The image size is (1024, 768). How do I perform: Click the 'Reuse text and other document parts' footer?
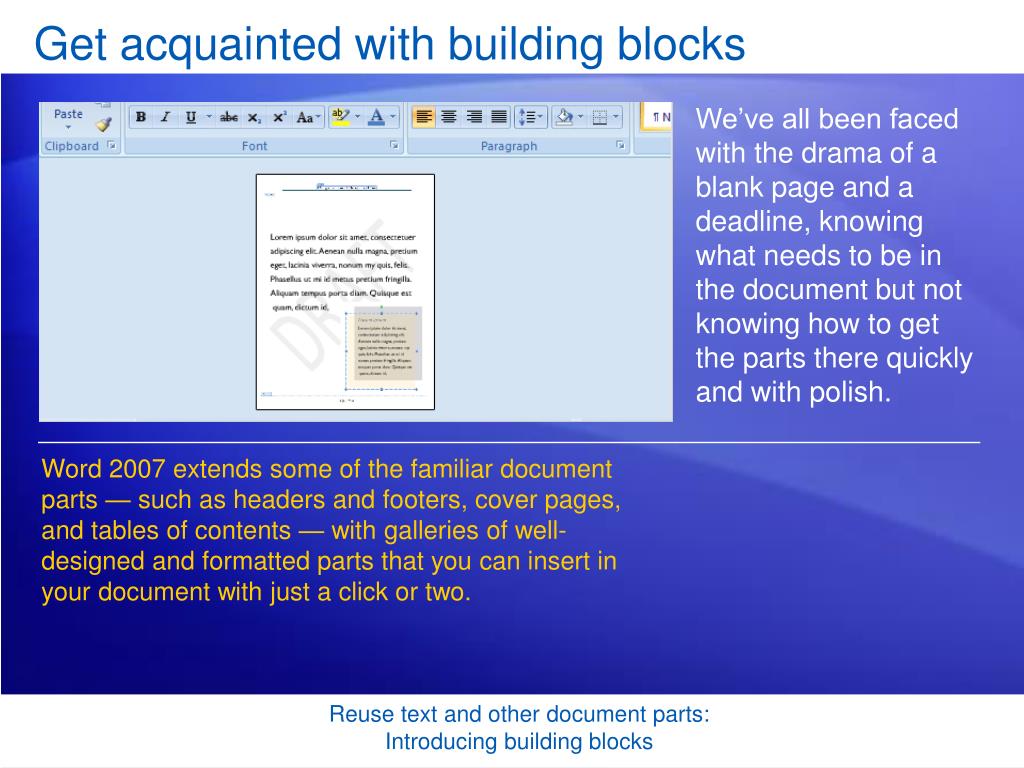click(x=519, y=714)
